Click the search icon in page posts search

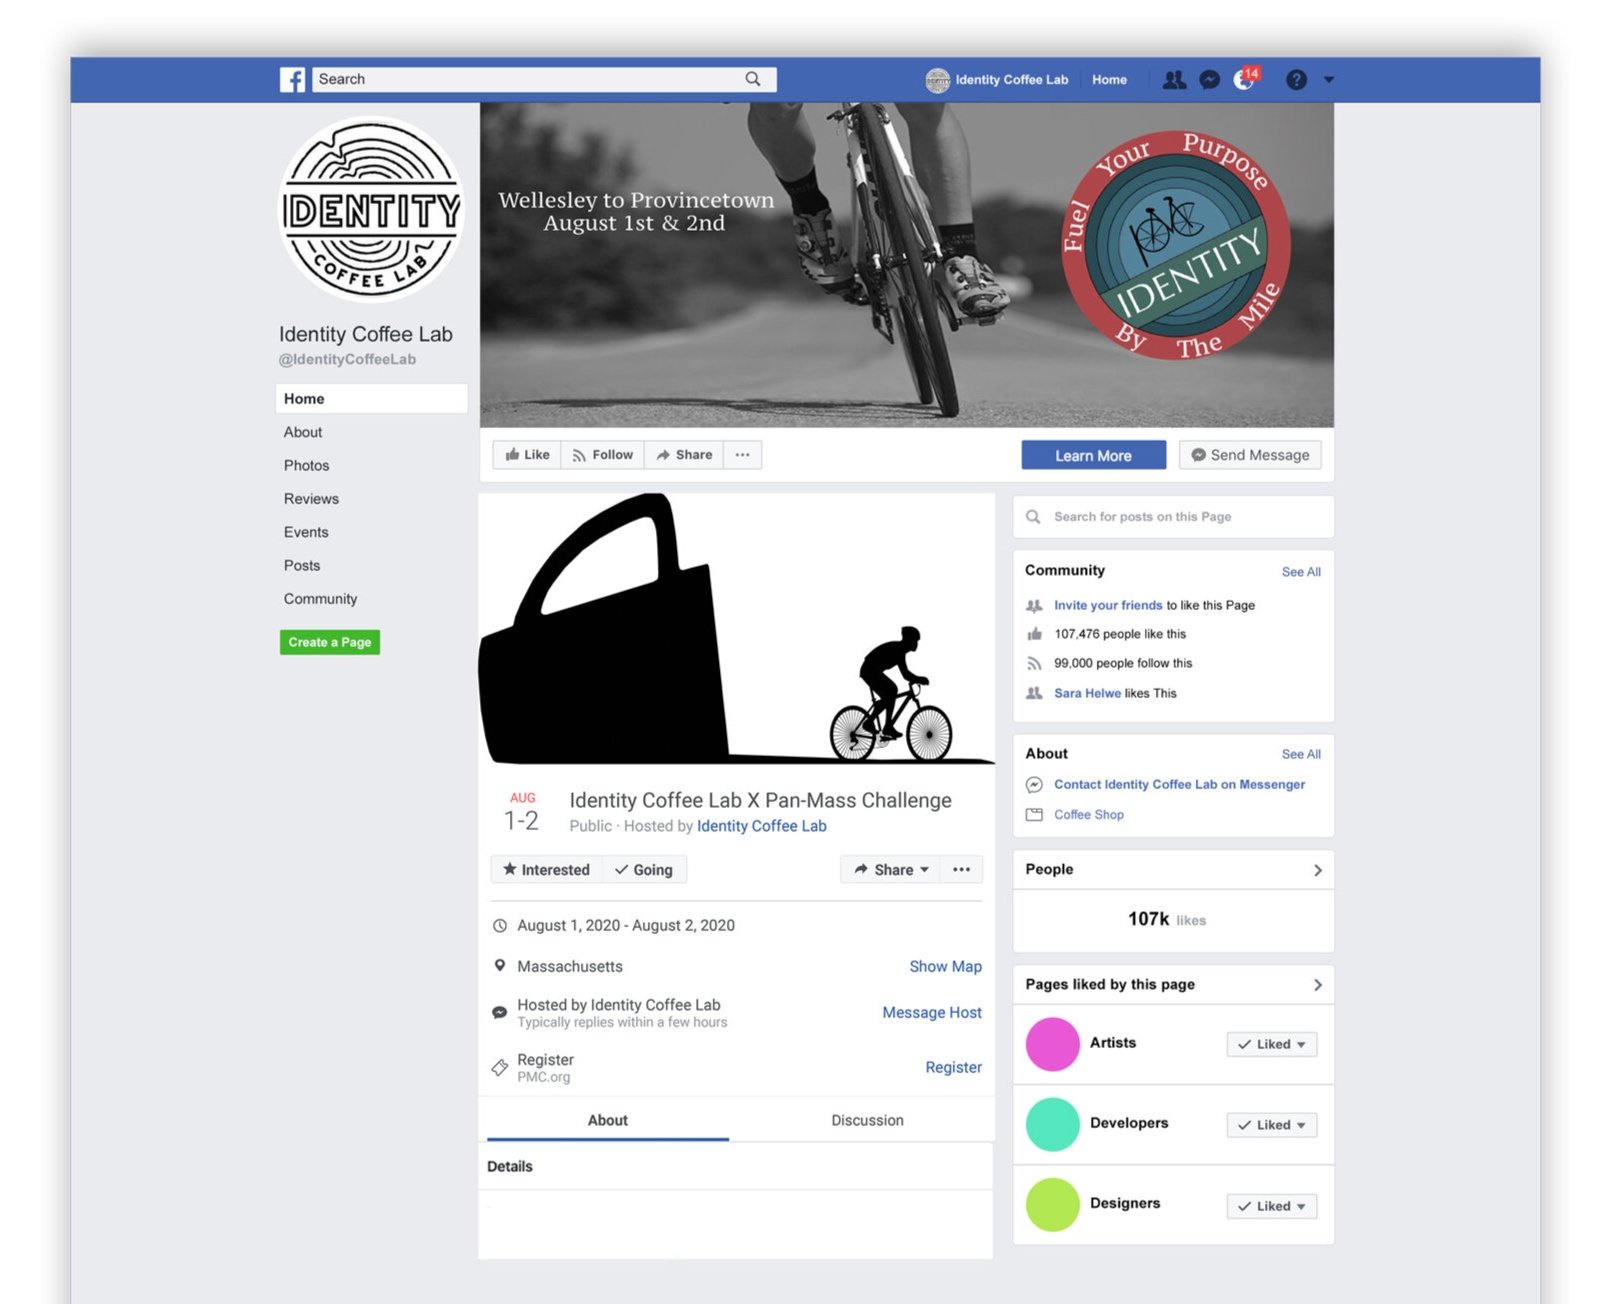click(1033, 517)
